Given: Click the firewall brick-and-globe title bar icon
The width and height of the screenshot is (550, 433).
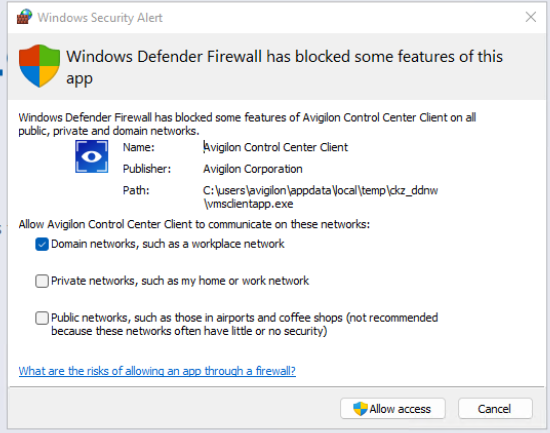Looking at the screenshot, I should pyautogui.click(x=24, y=17).
